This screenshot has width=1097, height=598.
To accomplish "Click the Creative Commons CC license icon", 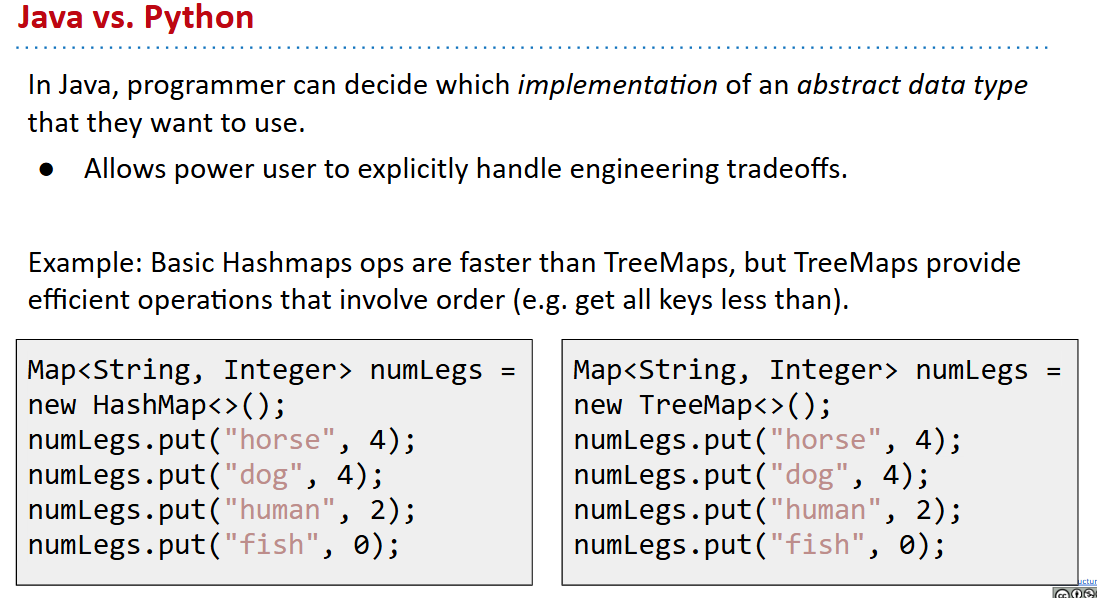I will point(1063,593).
